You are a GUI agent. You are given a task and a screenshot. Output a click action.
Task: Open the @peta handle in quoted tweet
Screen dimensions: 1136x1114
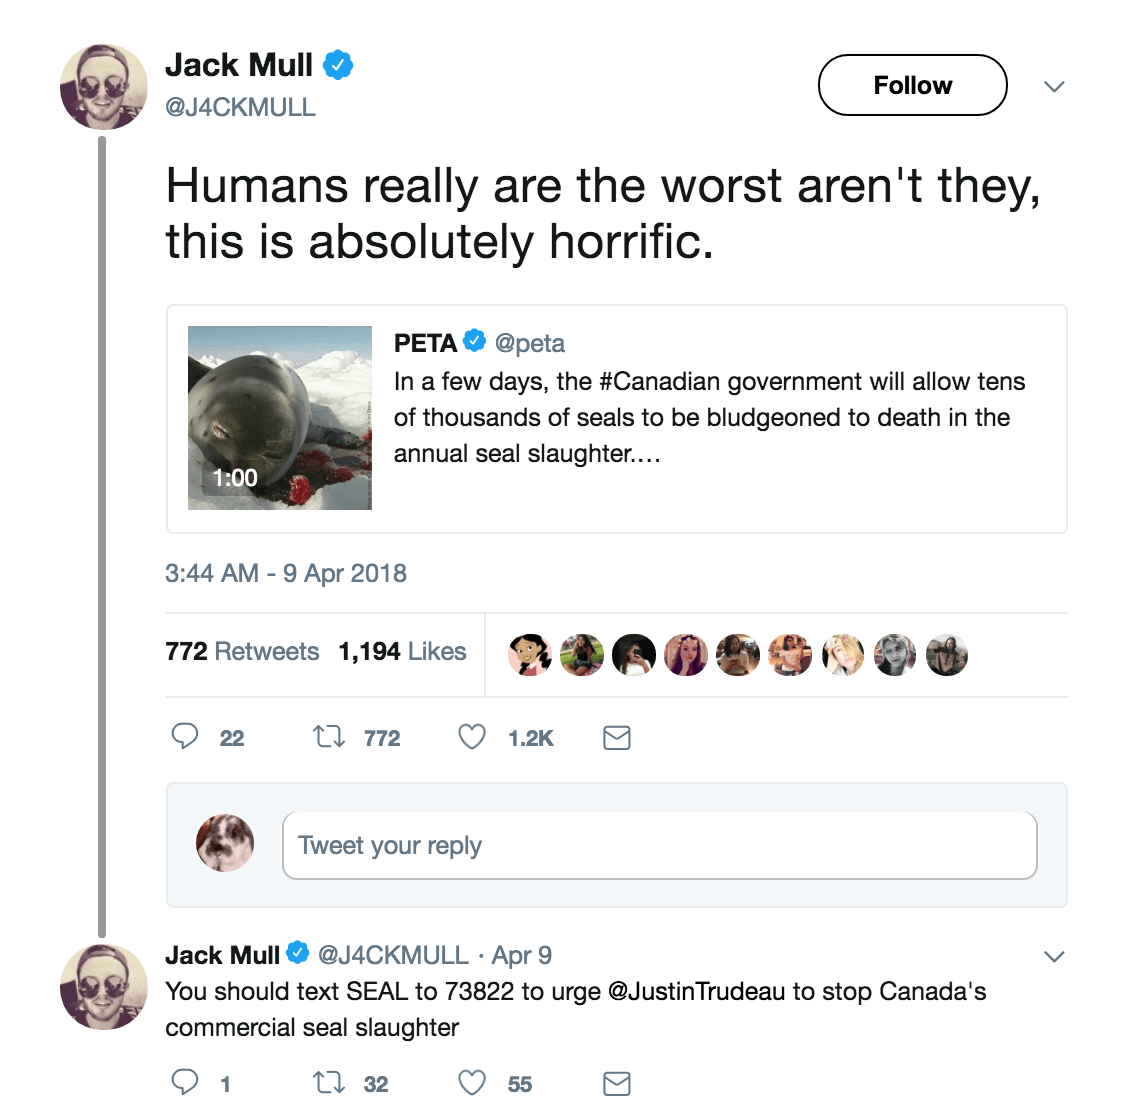point(530,343)
